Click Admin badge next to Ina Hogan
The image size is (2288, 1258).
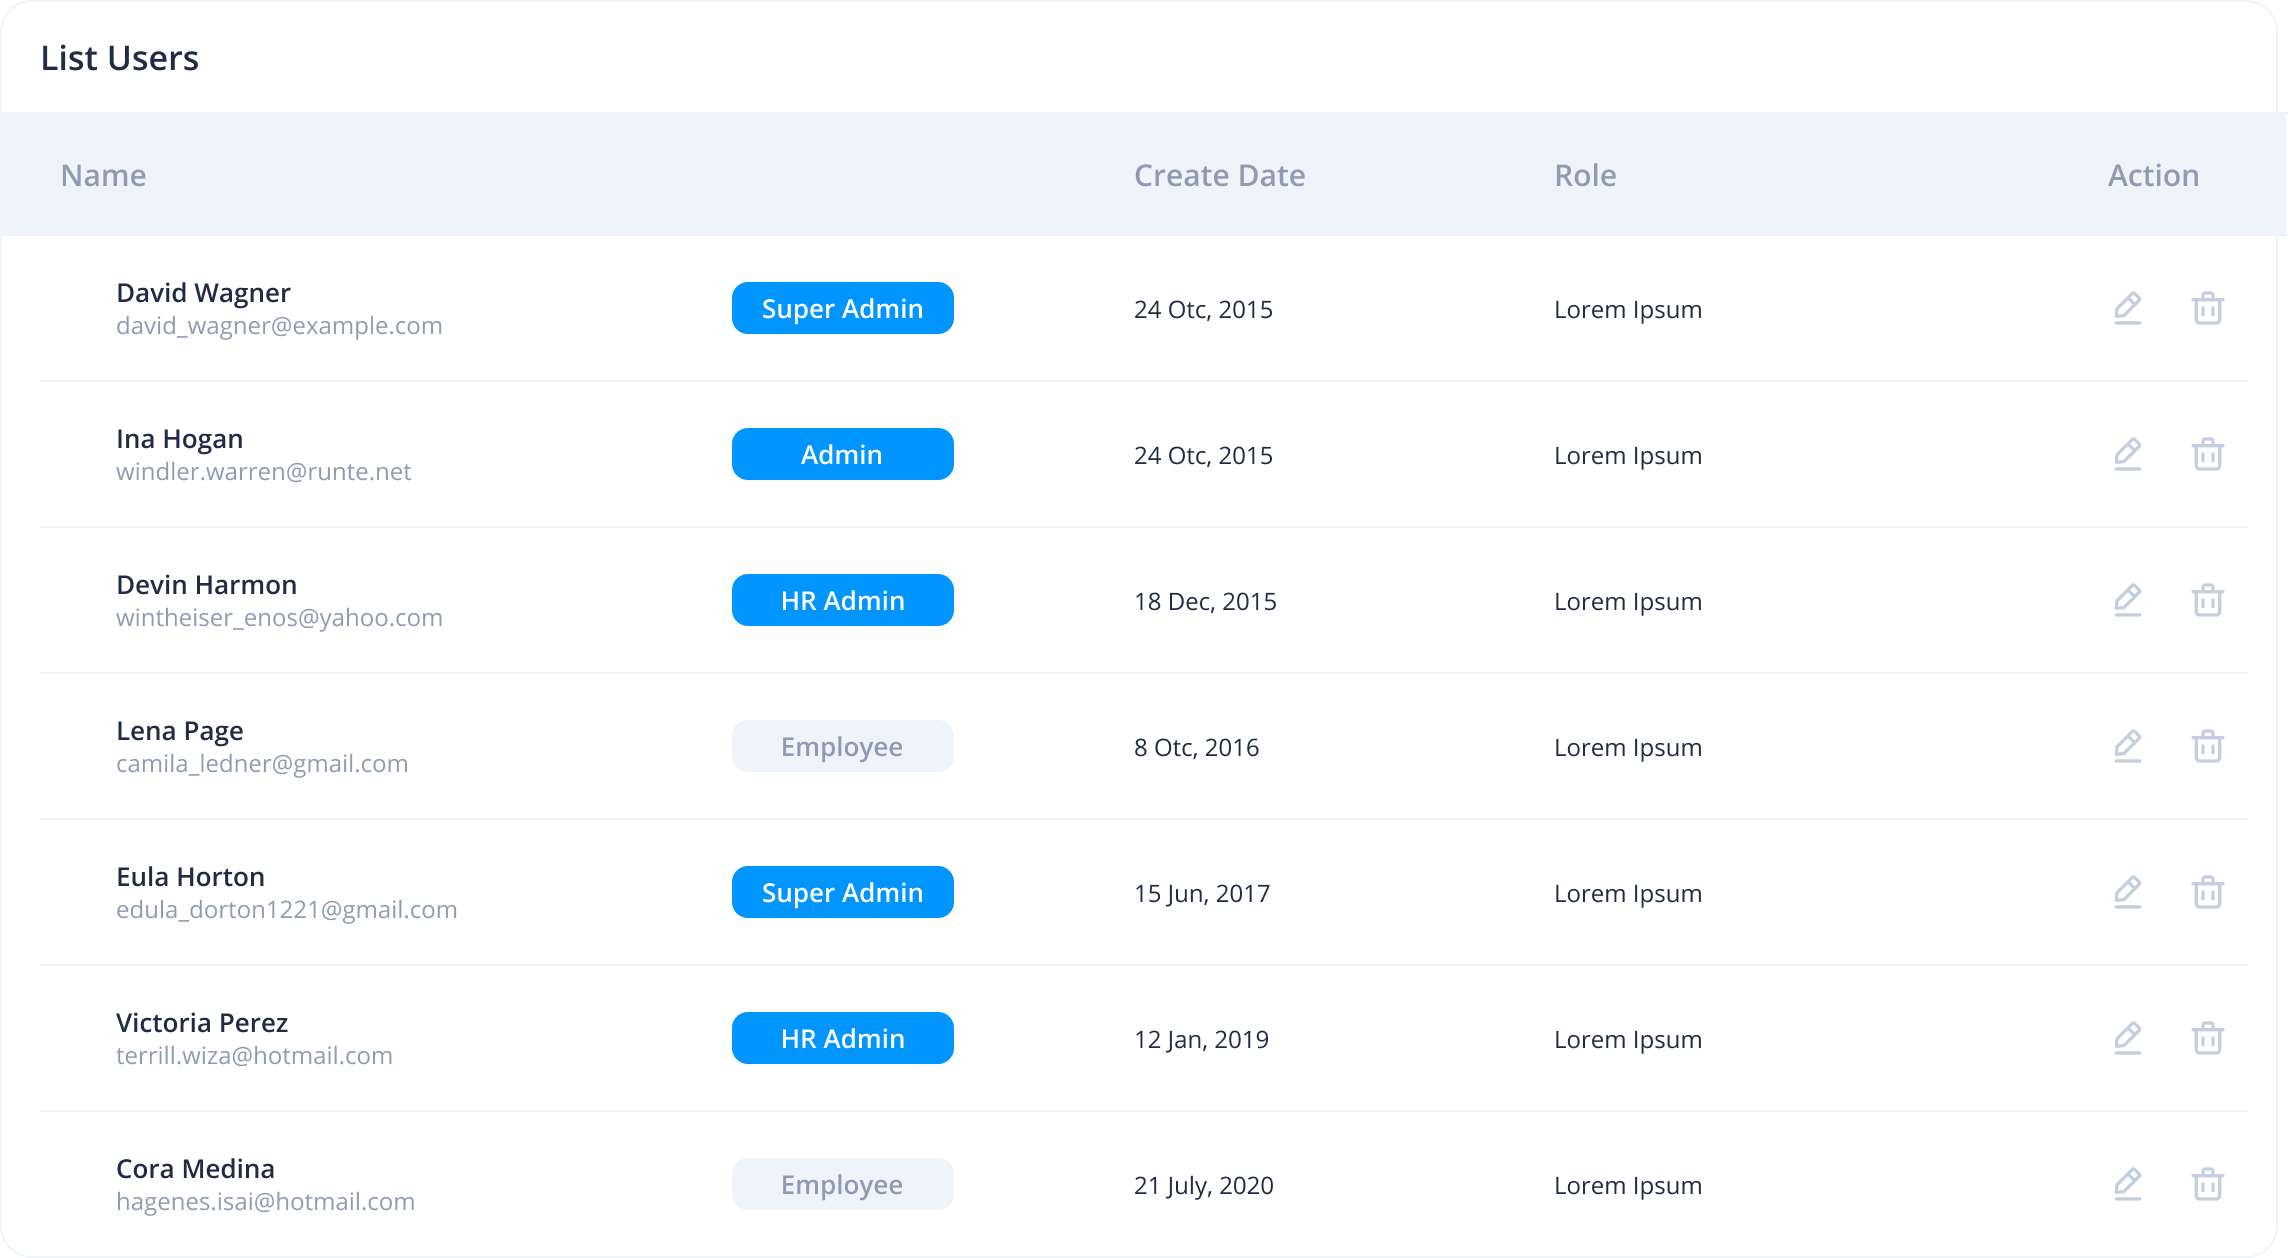tap(842, 454)
